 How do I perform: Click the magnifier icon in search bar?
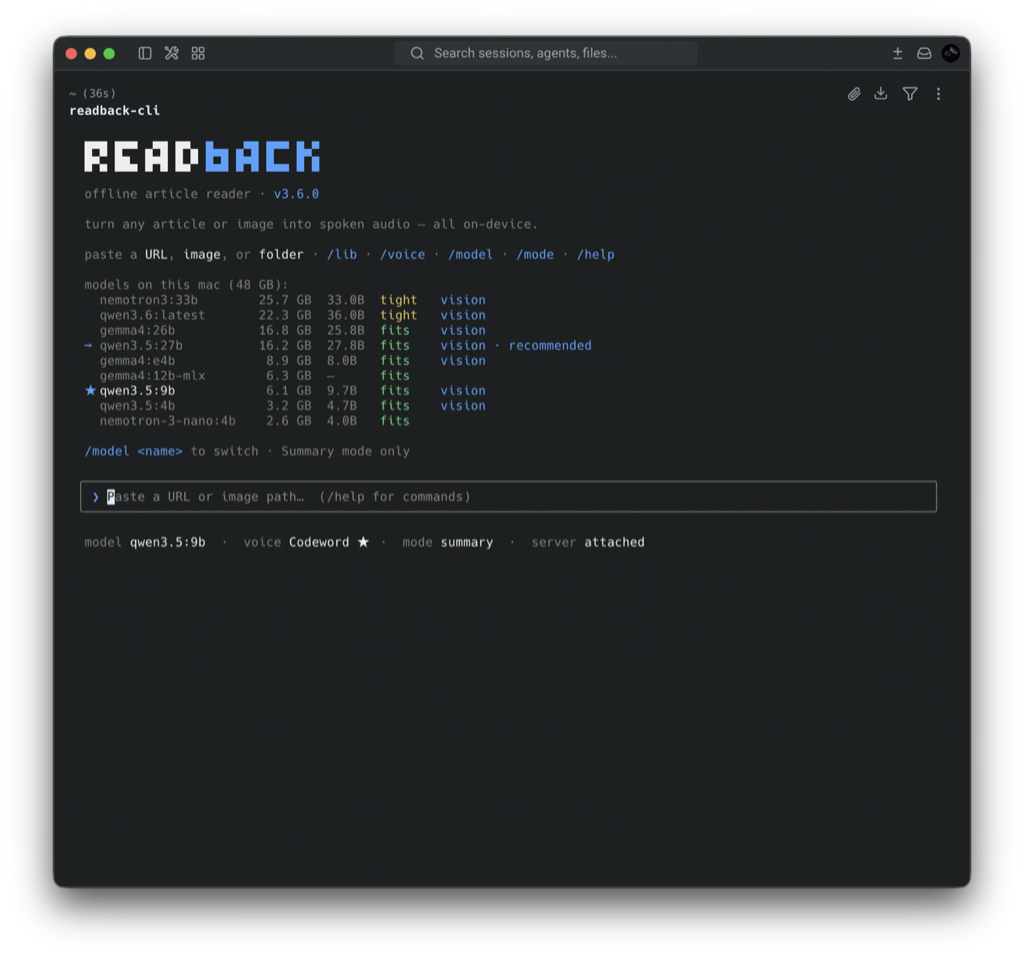click(x=417, y=54)
